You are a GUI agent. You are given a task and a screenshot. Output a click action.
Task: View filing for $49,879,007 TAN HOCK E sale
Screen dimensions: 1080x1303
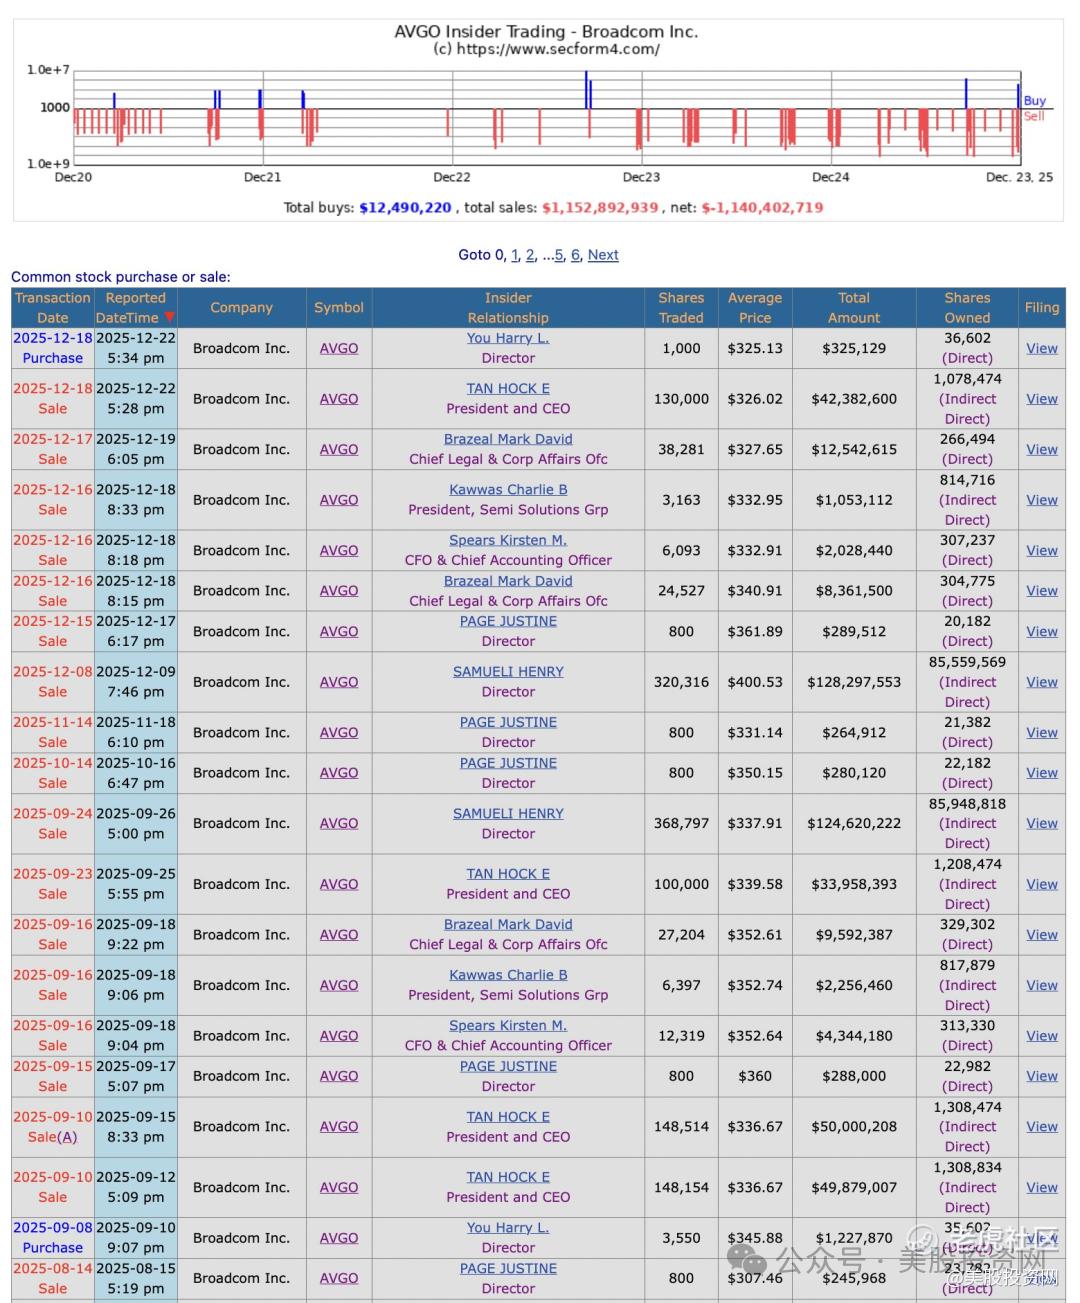click(x=1042, y=1187)
